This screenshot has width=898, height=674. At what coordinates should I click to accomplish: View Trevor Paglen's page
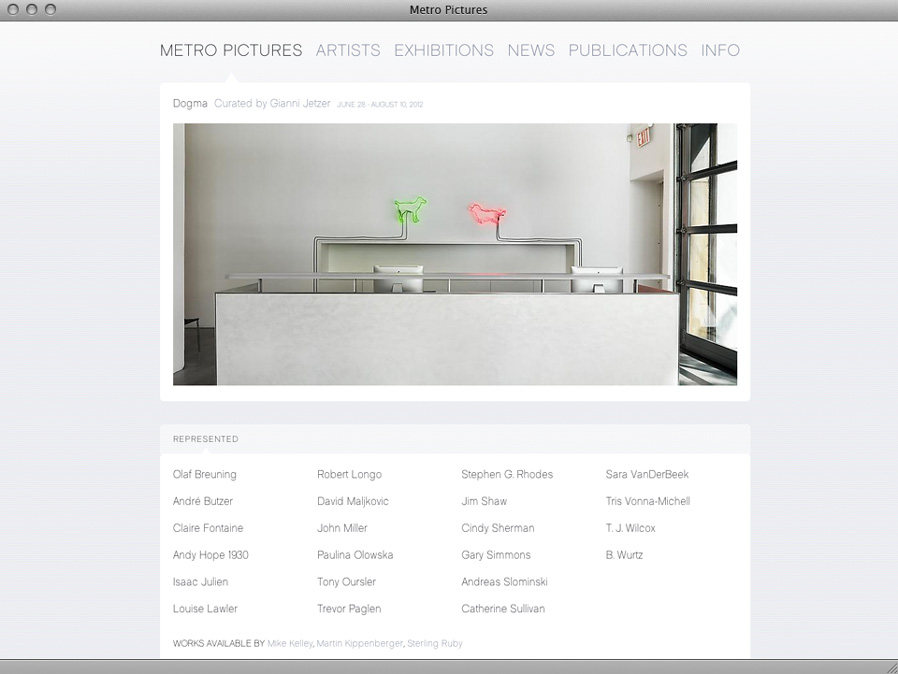pos(349,609)
